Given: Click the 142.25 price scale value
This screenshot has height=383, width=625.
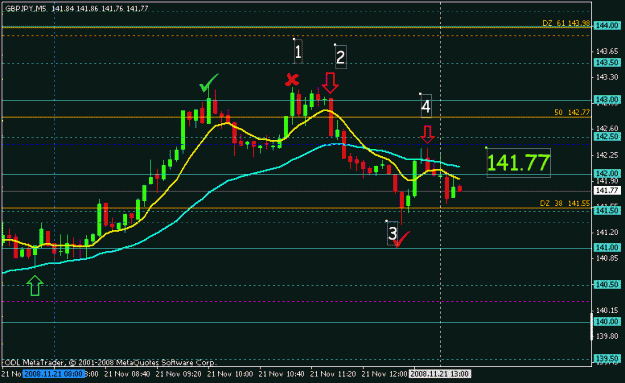Looking at the screenshot, I should [x=607, y=155].
